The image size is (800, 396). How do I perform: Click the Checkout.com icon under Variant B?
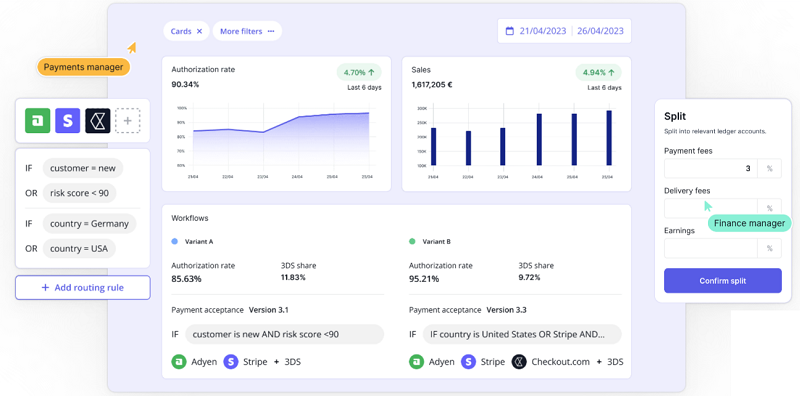[x=519, y=362]
